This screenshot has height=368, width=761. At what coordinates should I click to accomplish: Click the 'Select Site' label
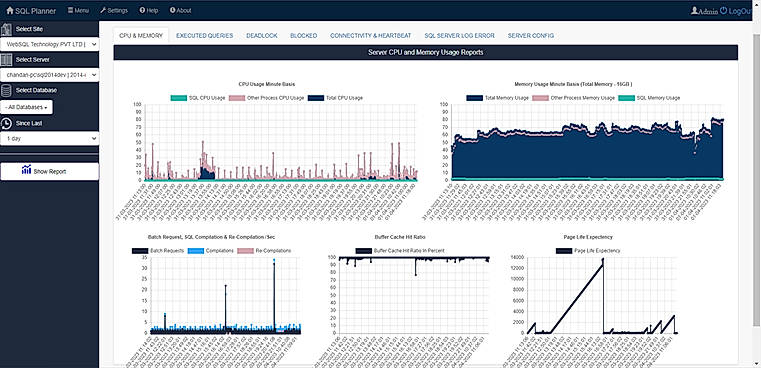(29, 29)
